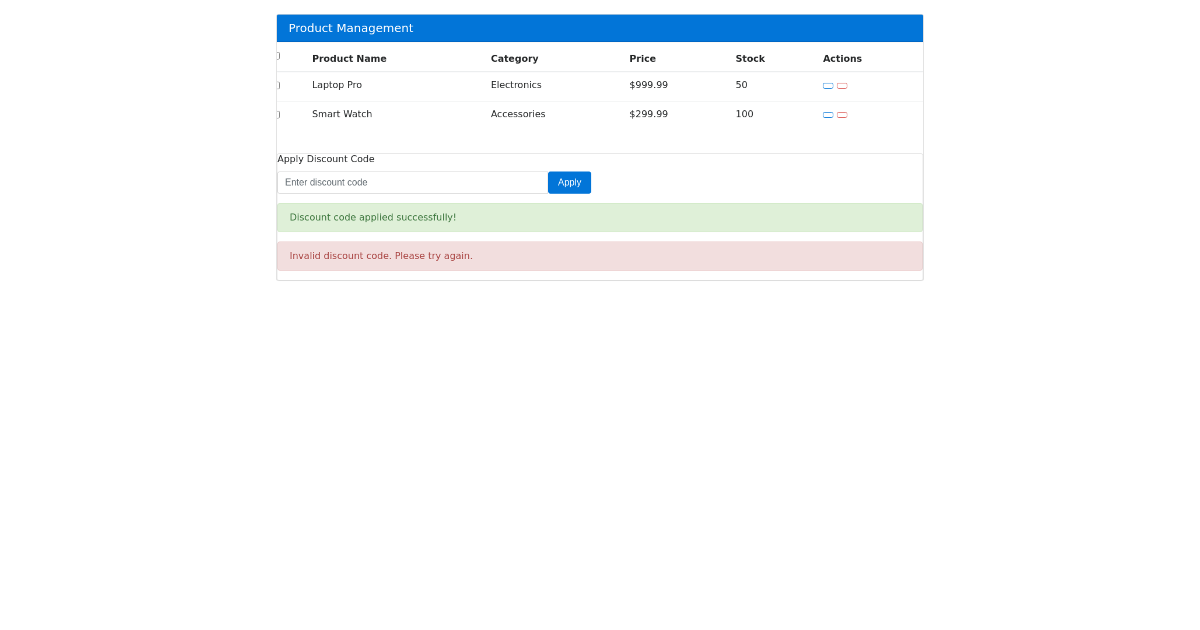Click the blue edit icon for Laptop Pro
1200x630 pixels.
point(828,86)
